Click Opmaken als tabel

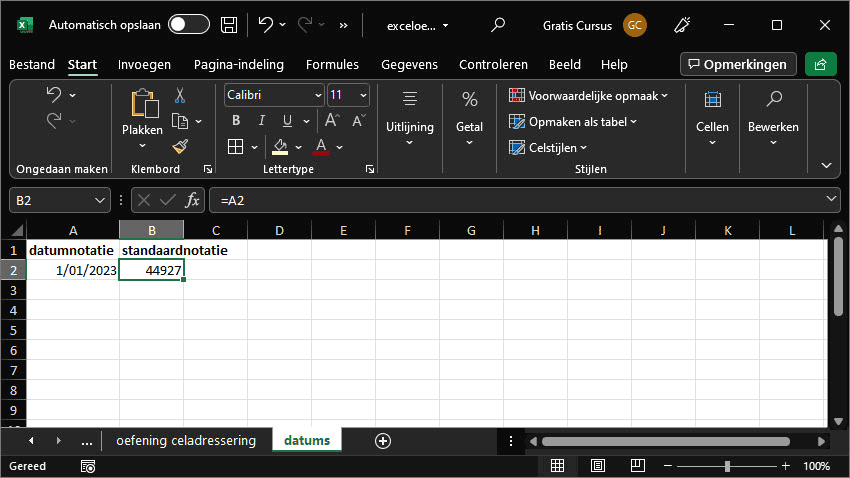(572, 122)
